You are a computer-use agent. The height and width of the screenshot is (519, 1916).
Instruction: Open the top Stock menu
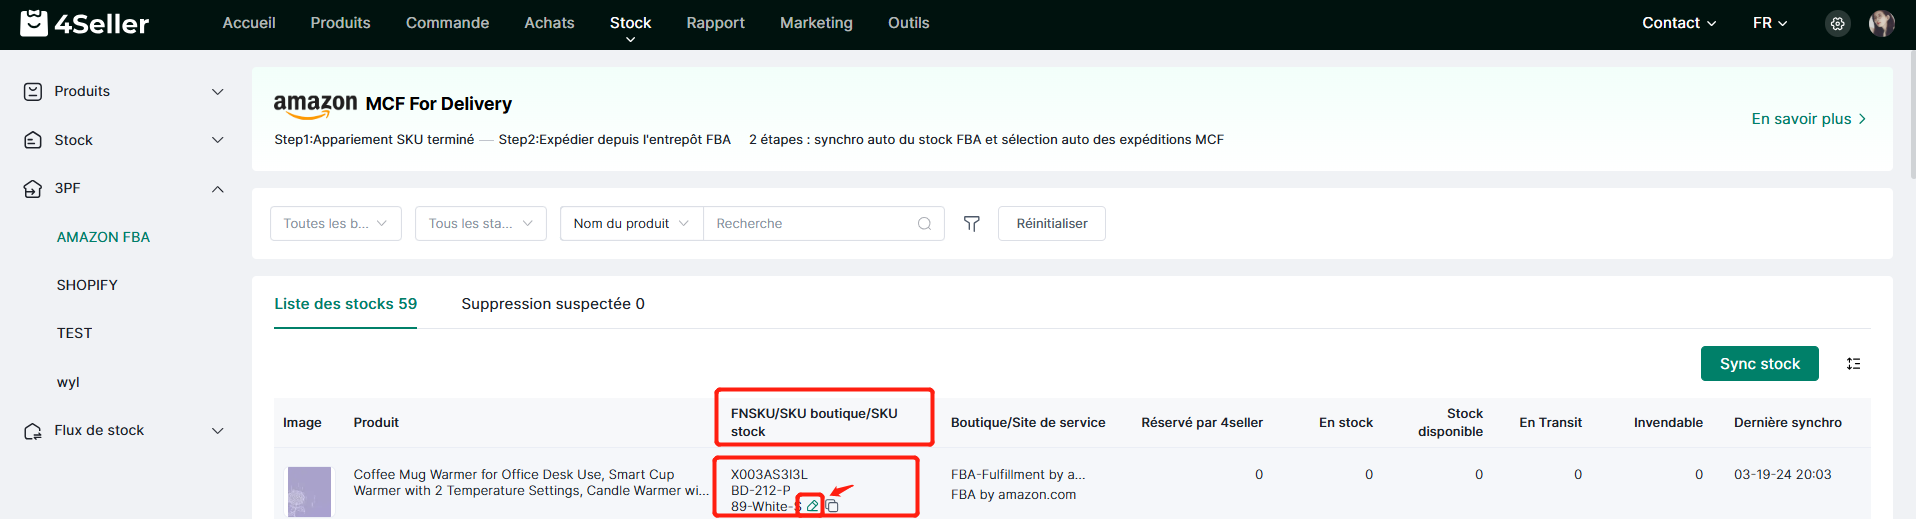pos(630,23)
